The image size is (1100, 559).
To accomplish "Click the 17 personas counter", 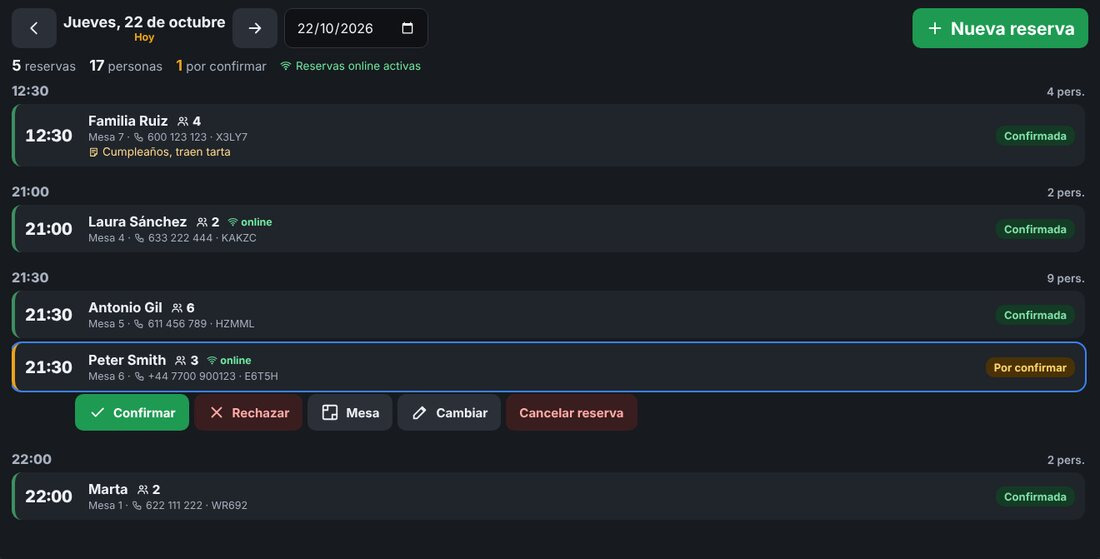I will point(126,66).
